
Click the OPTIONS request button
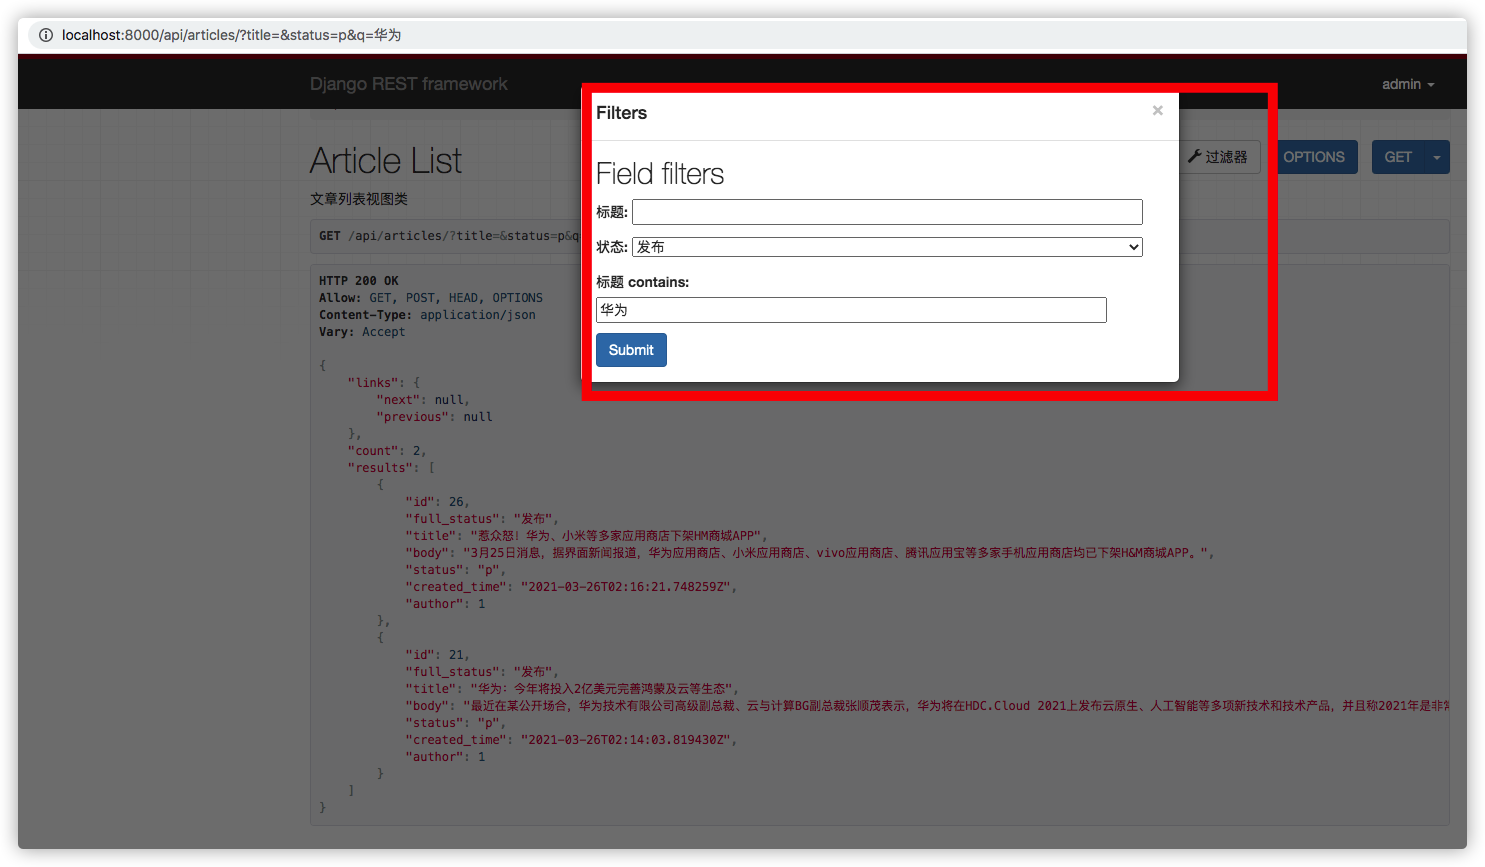(x=1313, y=157)
